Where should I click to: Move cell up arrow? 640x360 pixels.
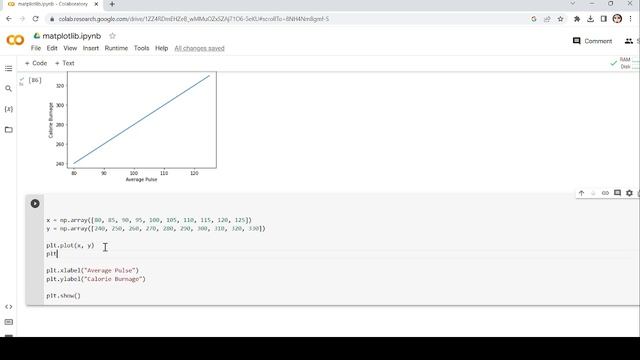point(581,193)
